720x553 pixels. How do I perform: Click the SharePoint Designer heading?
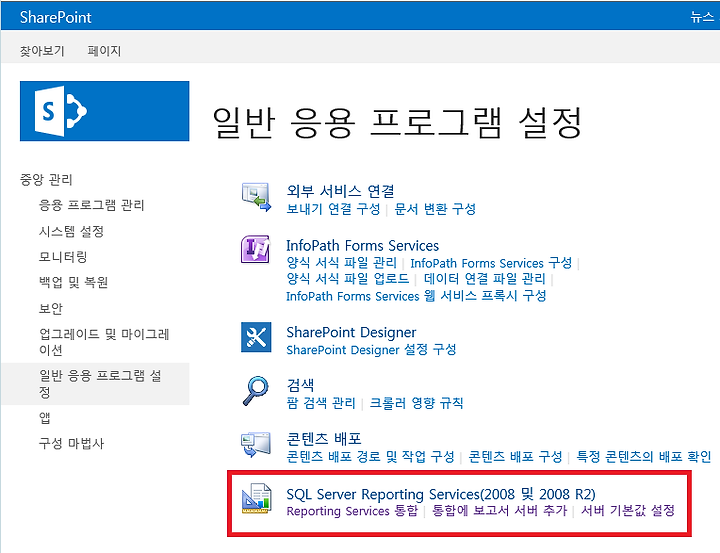pyautogui.click(x=351, y=332)
